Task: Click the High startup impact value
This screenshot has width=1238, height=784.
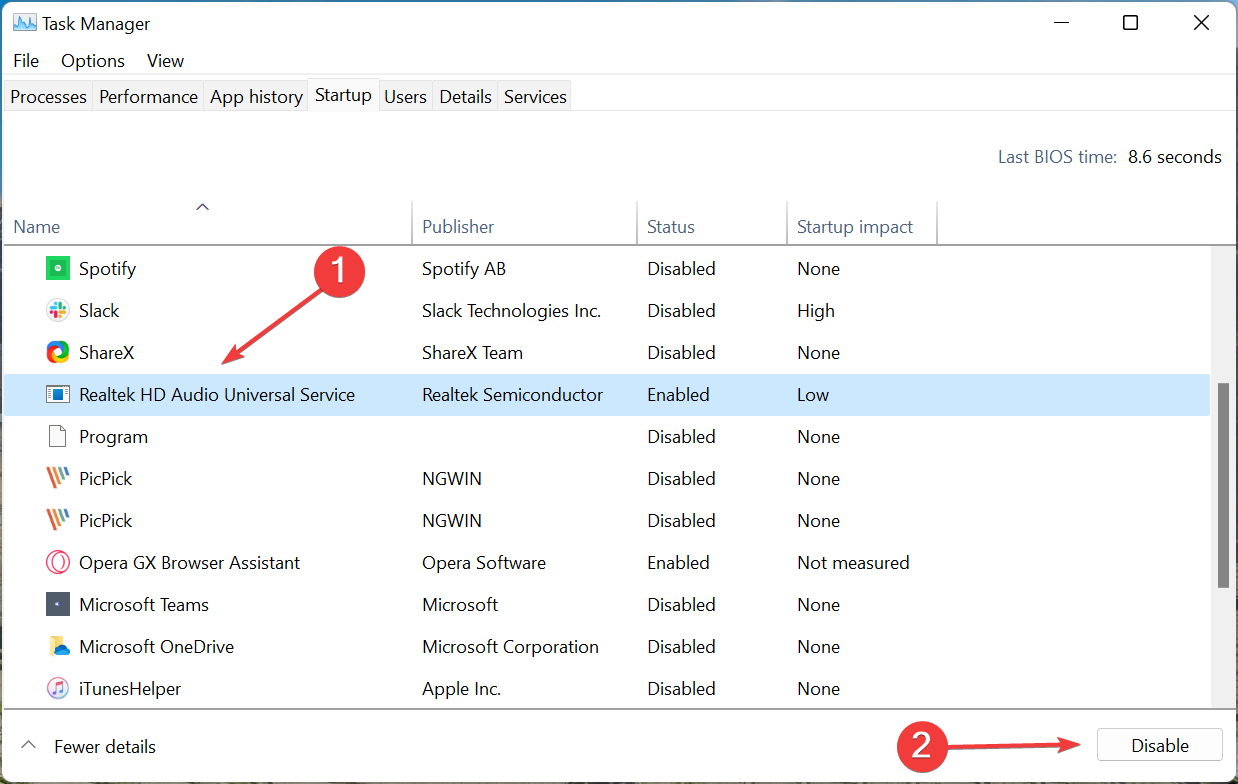Action: pos(816,311)
